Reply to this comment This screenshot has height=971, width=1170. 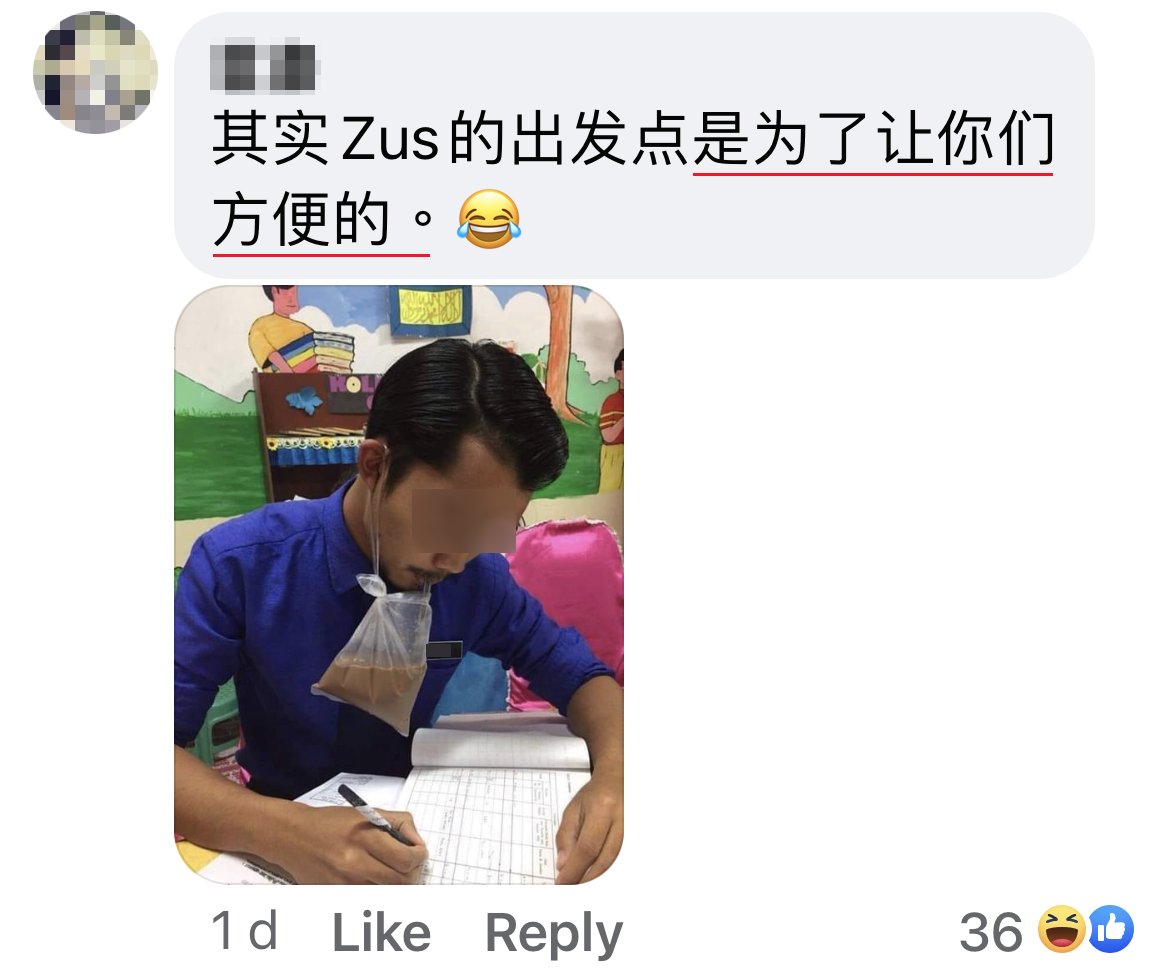[554, 933]
